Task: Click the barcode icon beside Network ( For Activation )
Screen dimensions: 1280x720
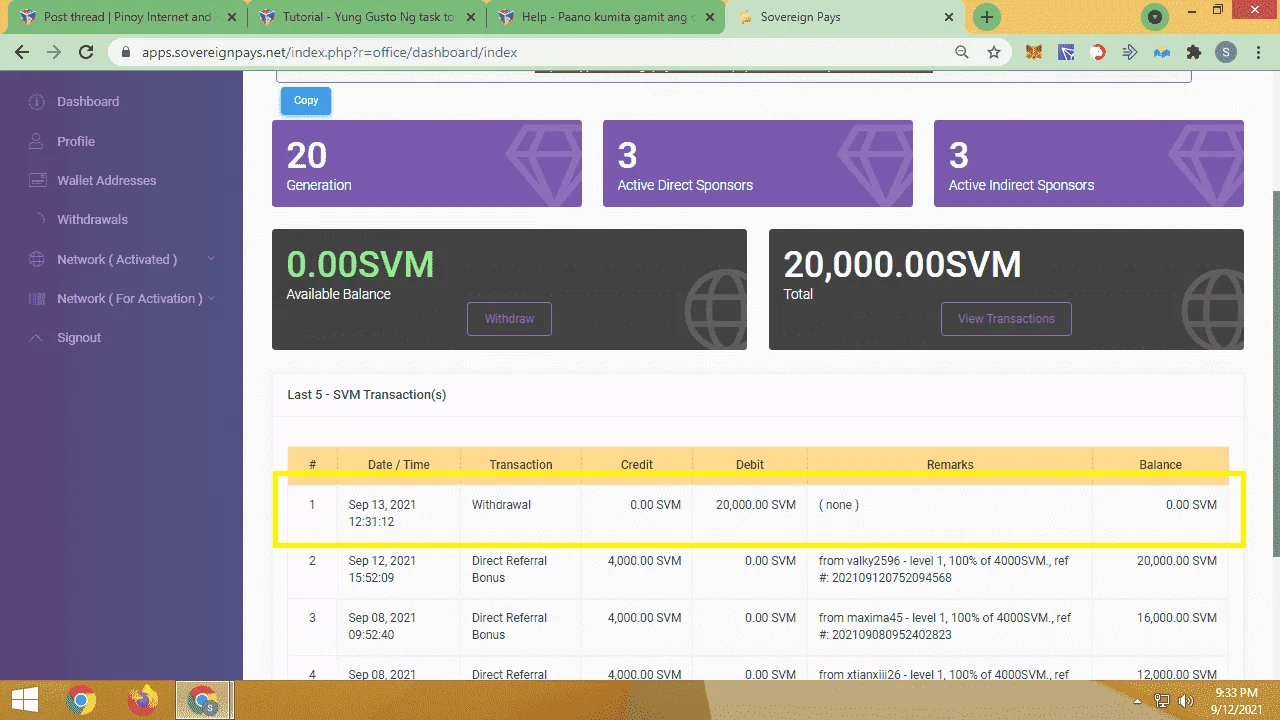Action: point(37,299)
